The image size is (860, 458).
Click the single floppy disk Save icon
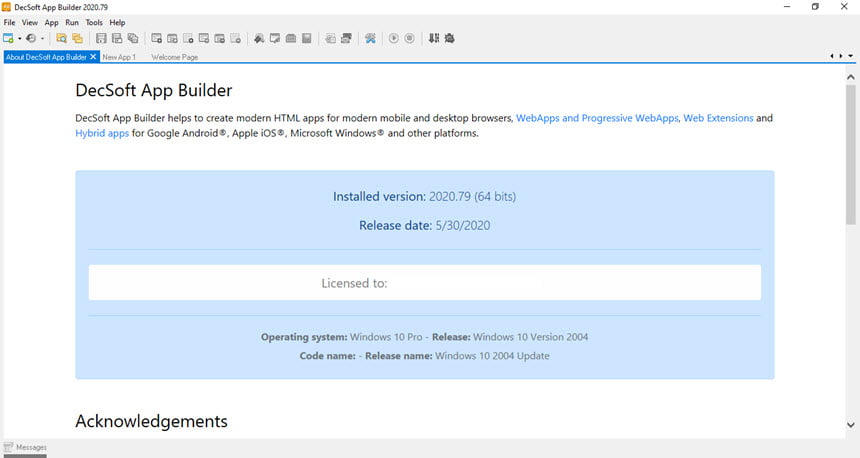click(101, 38)
